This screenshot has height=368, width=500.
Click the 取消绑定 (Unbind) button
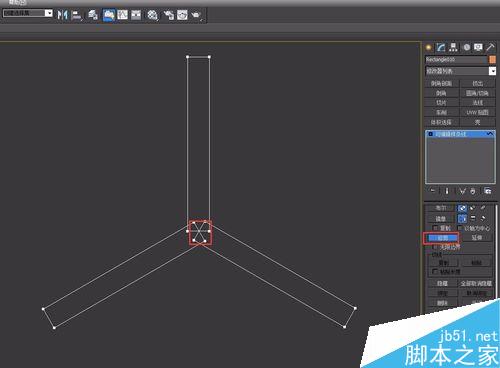476,293
